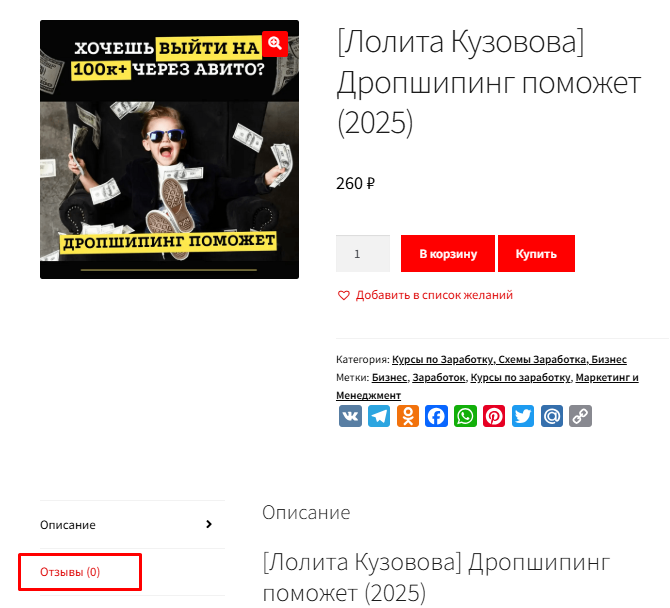Click the chevron next to Описание

click(209, 524)
